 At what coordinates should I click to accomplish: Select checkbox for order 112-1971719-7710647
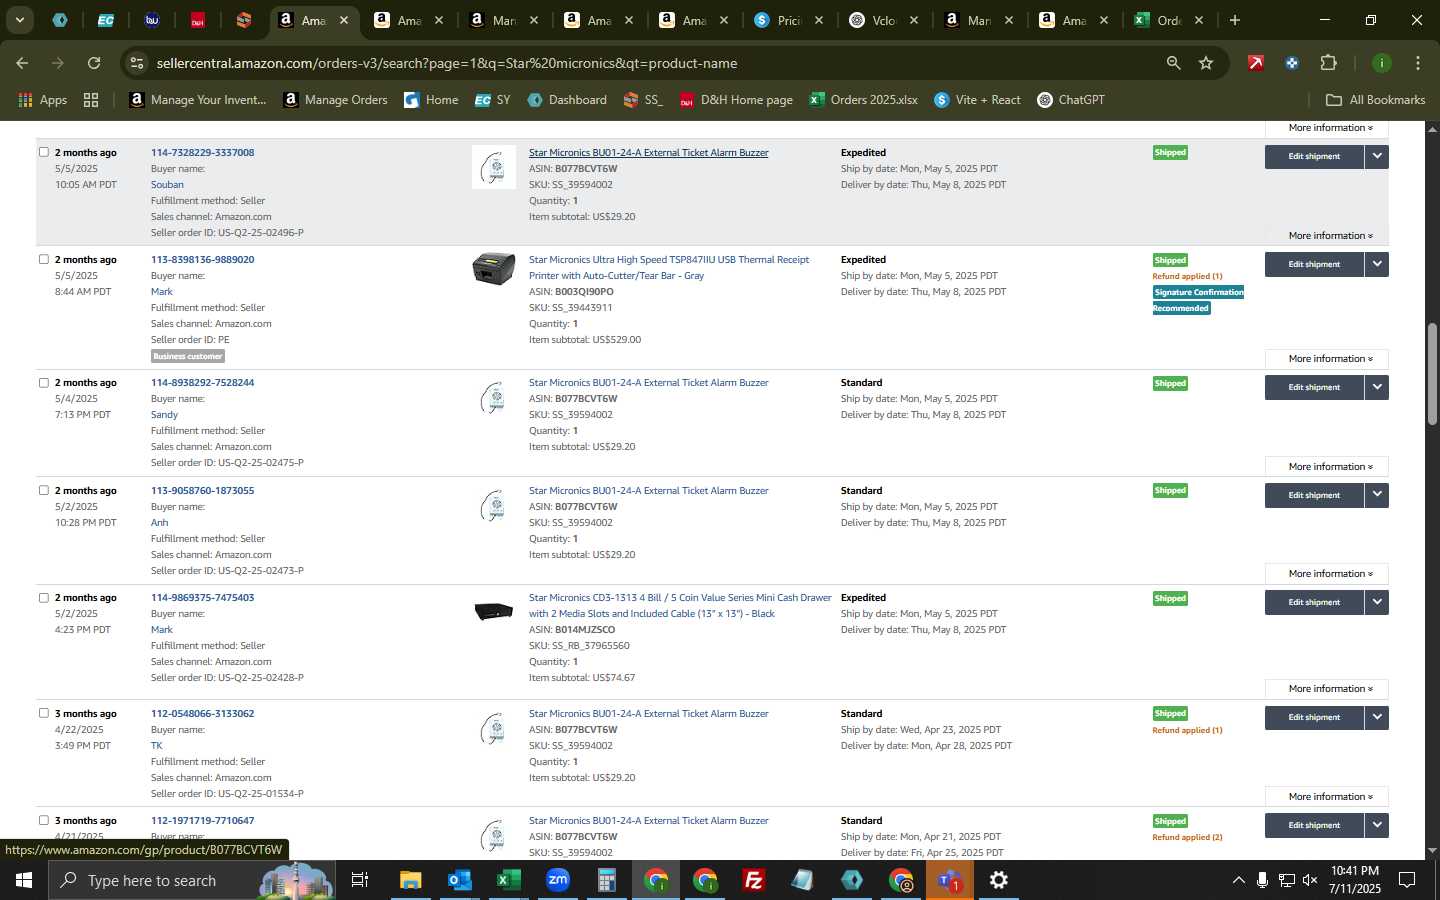[x=43, y=820]
